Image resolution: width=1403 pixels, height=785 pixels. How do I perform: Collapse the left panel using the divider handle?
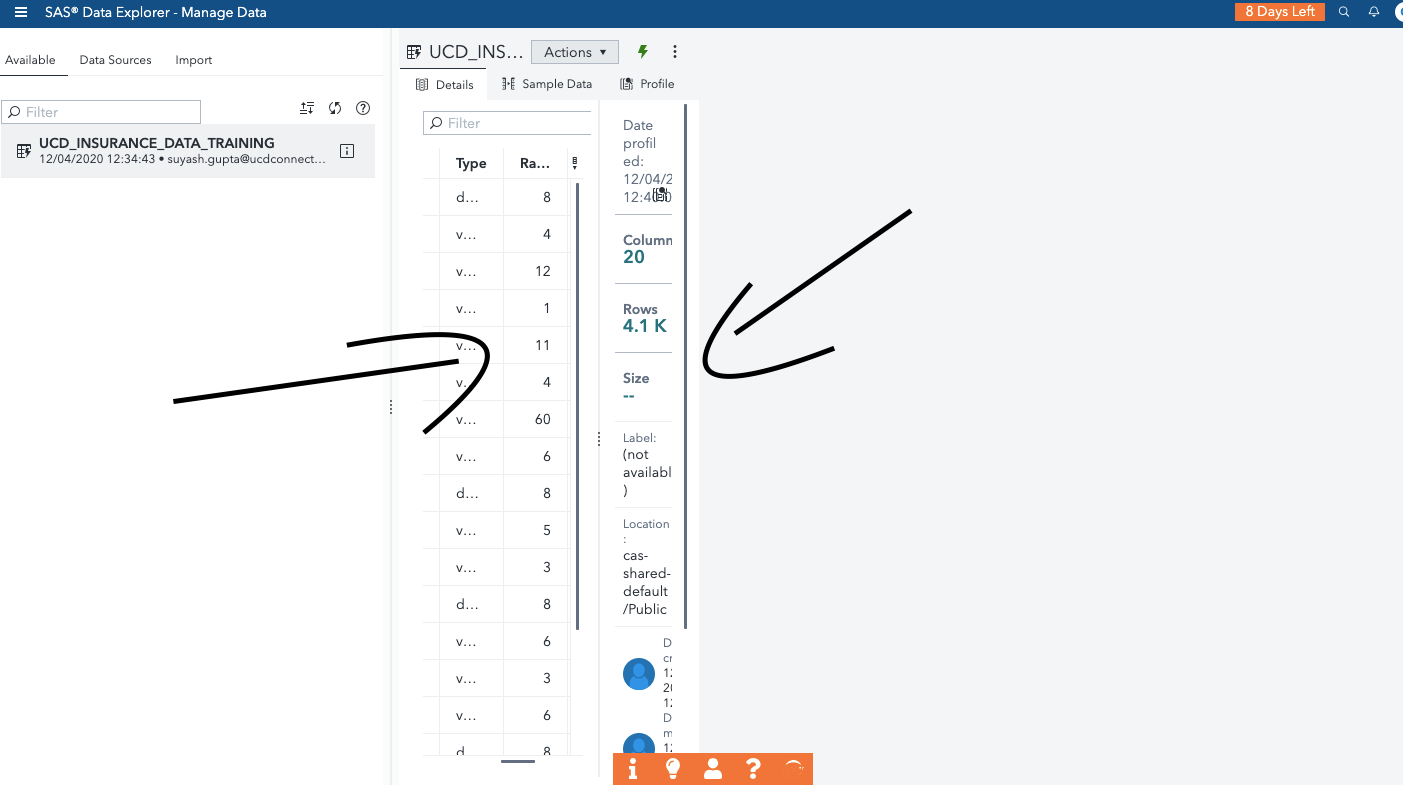coord(390,407)
